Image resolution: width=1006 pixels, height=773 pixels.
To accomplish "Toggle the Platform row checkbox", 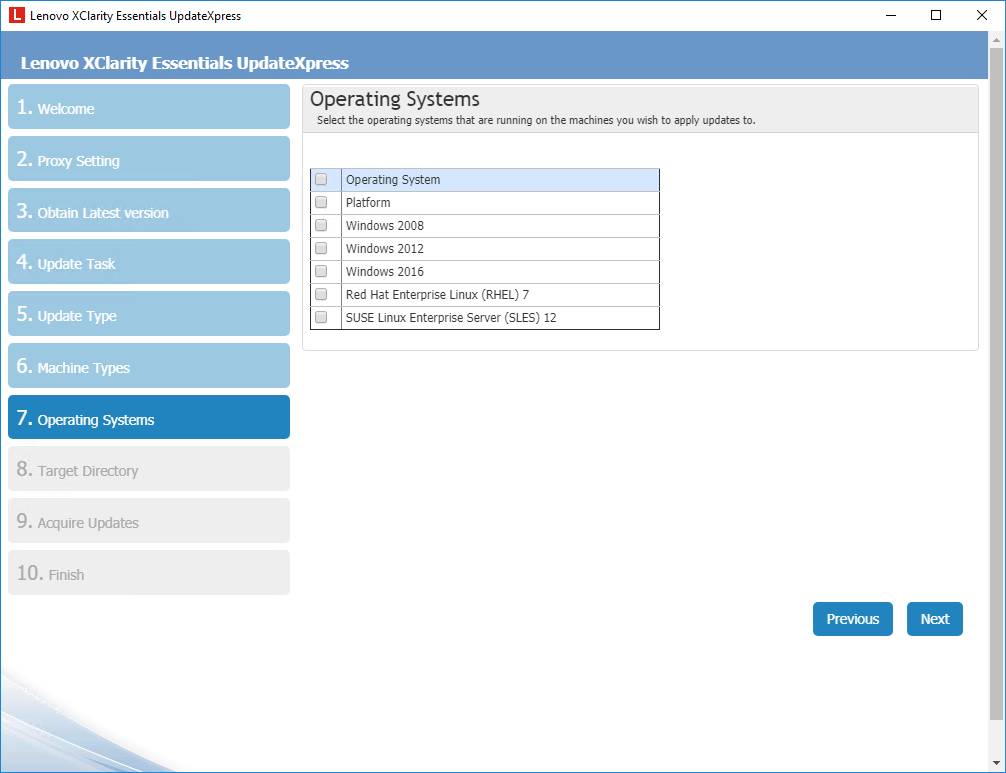I will click(x=321, y=202).
